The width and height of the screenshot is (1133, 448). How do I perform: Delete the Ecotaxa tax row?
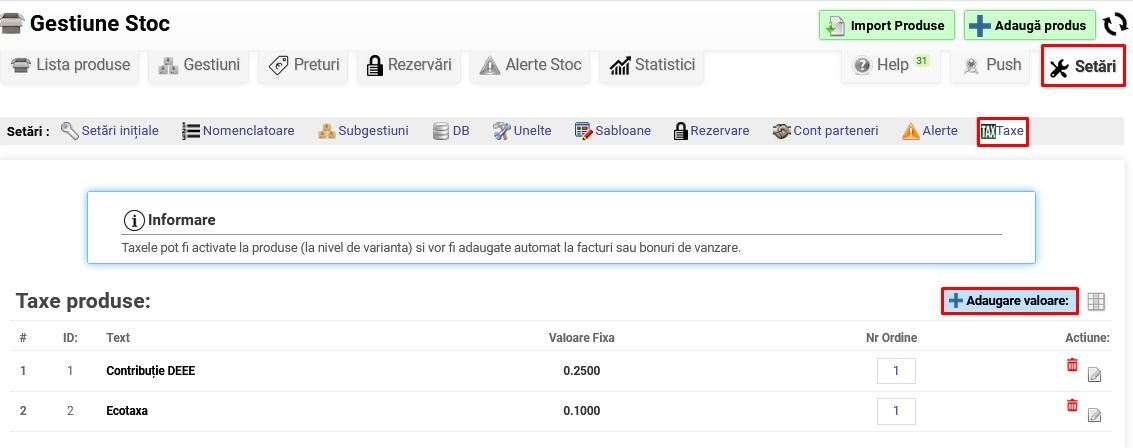1072,405
